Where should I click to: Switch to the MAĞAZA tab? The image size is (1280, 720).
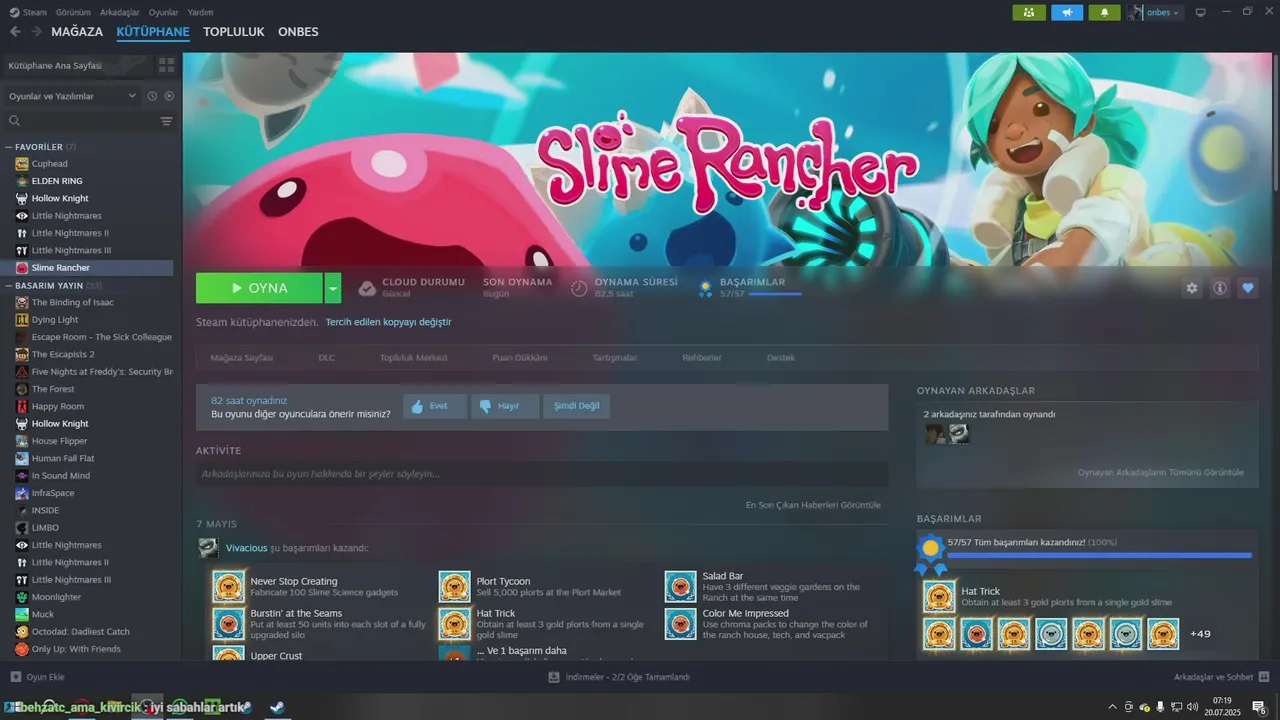pos(77,32)
